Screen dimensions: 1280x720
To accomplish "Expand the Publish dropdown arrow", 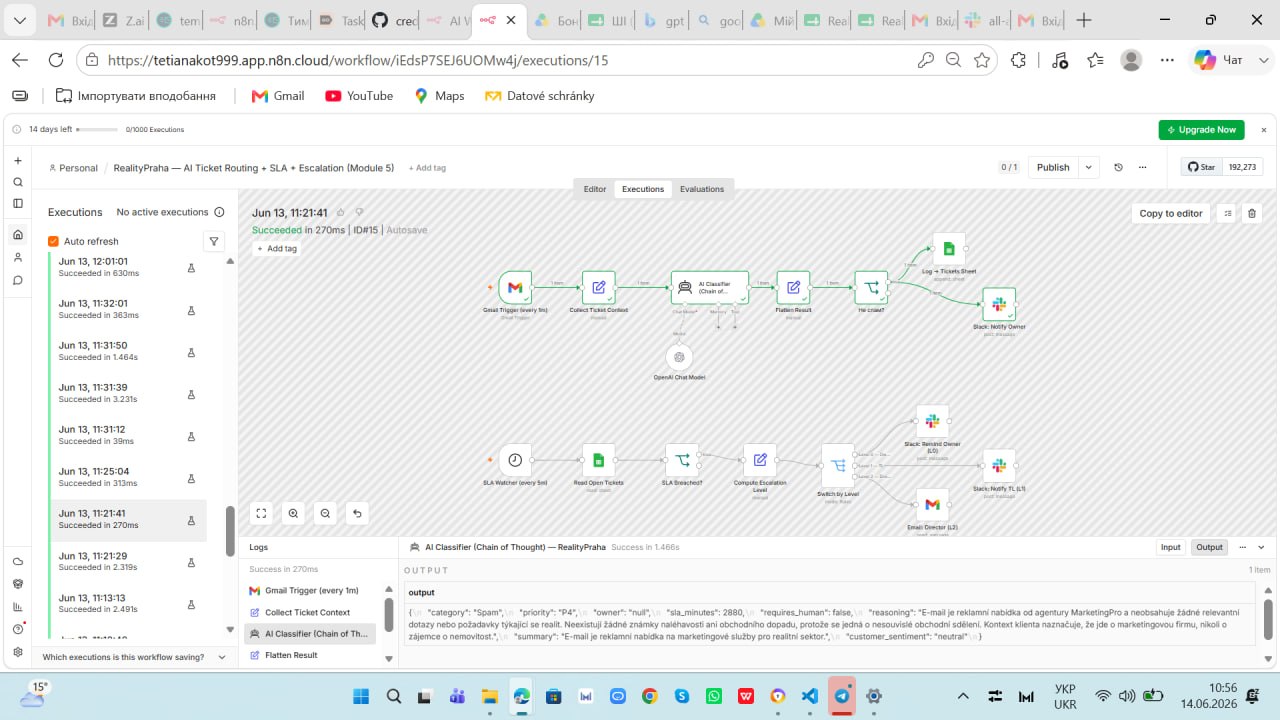I will [1089, 167].
